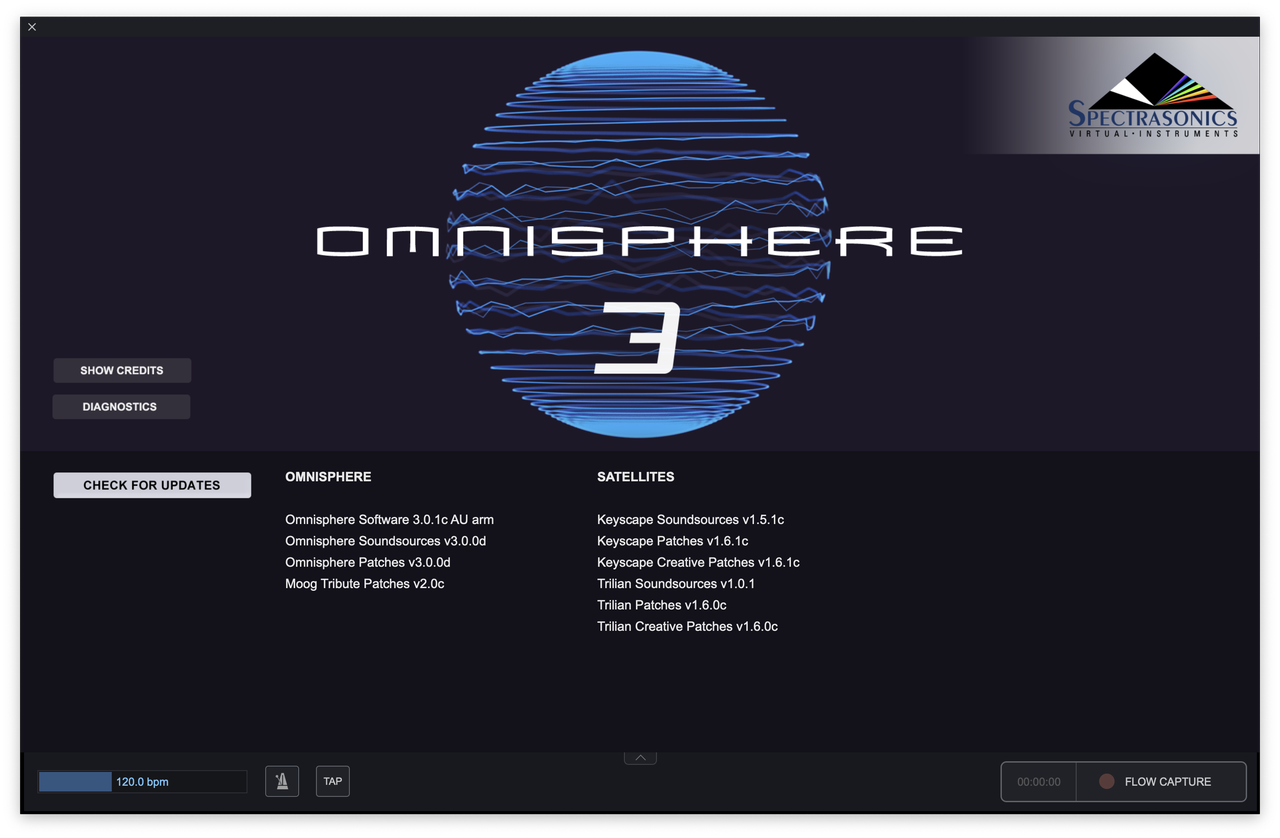The image size is (1280, 838).
Task: Tap tempo with the TAP button
Action: (333, 781)
